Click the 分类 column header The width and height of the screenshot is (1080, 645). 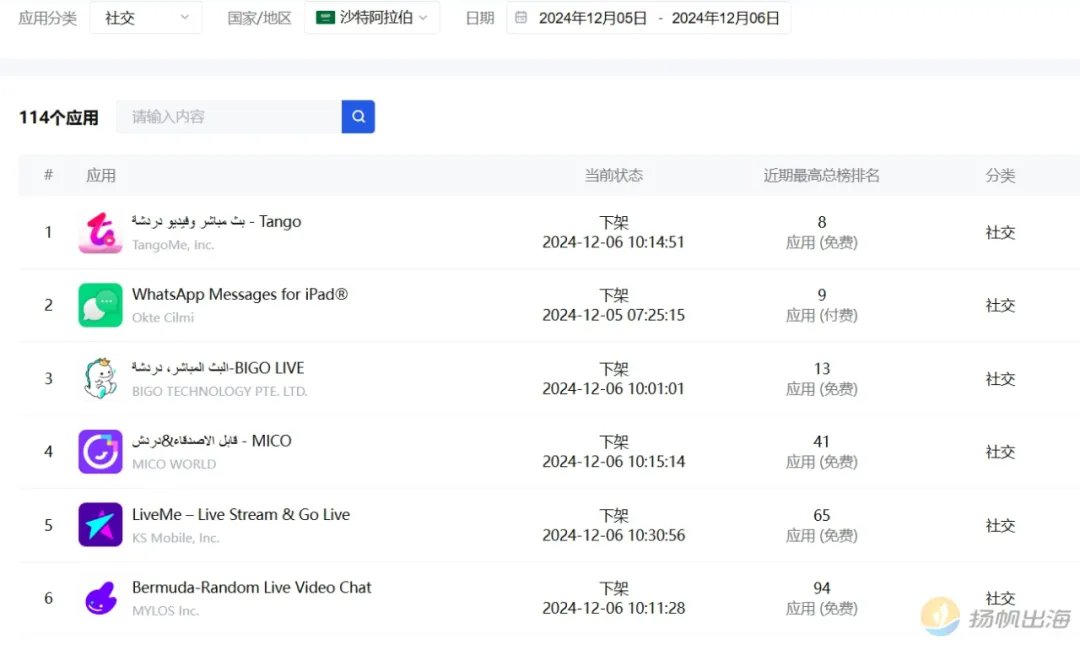click(x=1000, y=176)
